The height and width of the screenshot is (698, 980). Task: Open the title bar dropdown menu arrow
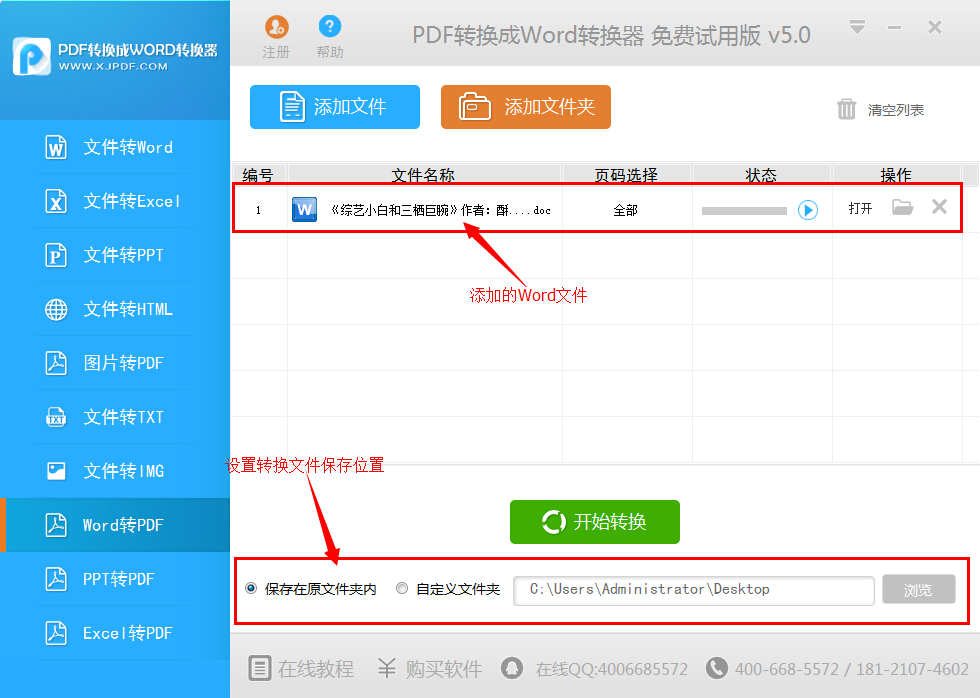857,27
